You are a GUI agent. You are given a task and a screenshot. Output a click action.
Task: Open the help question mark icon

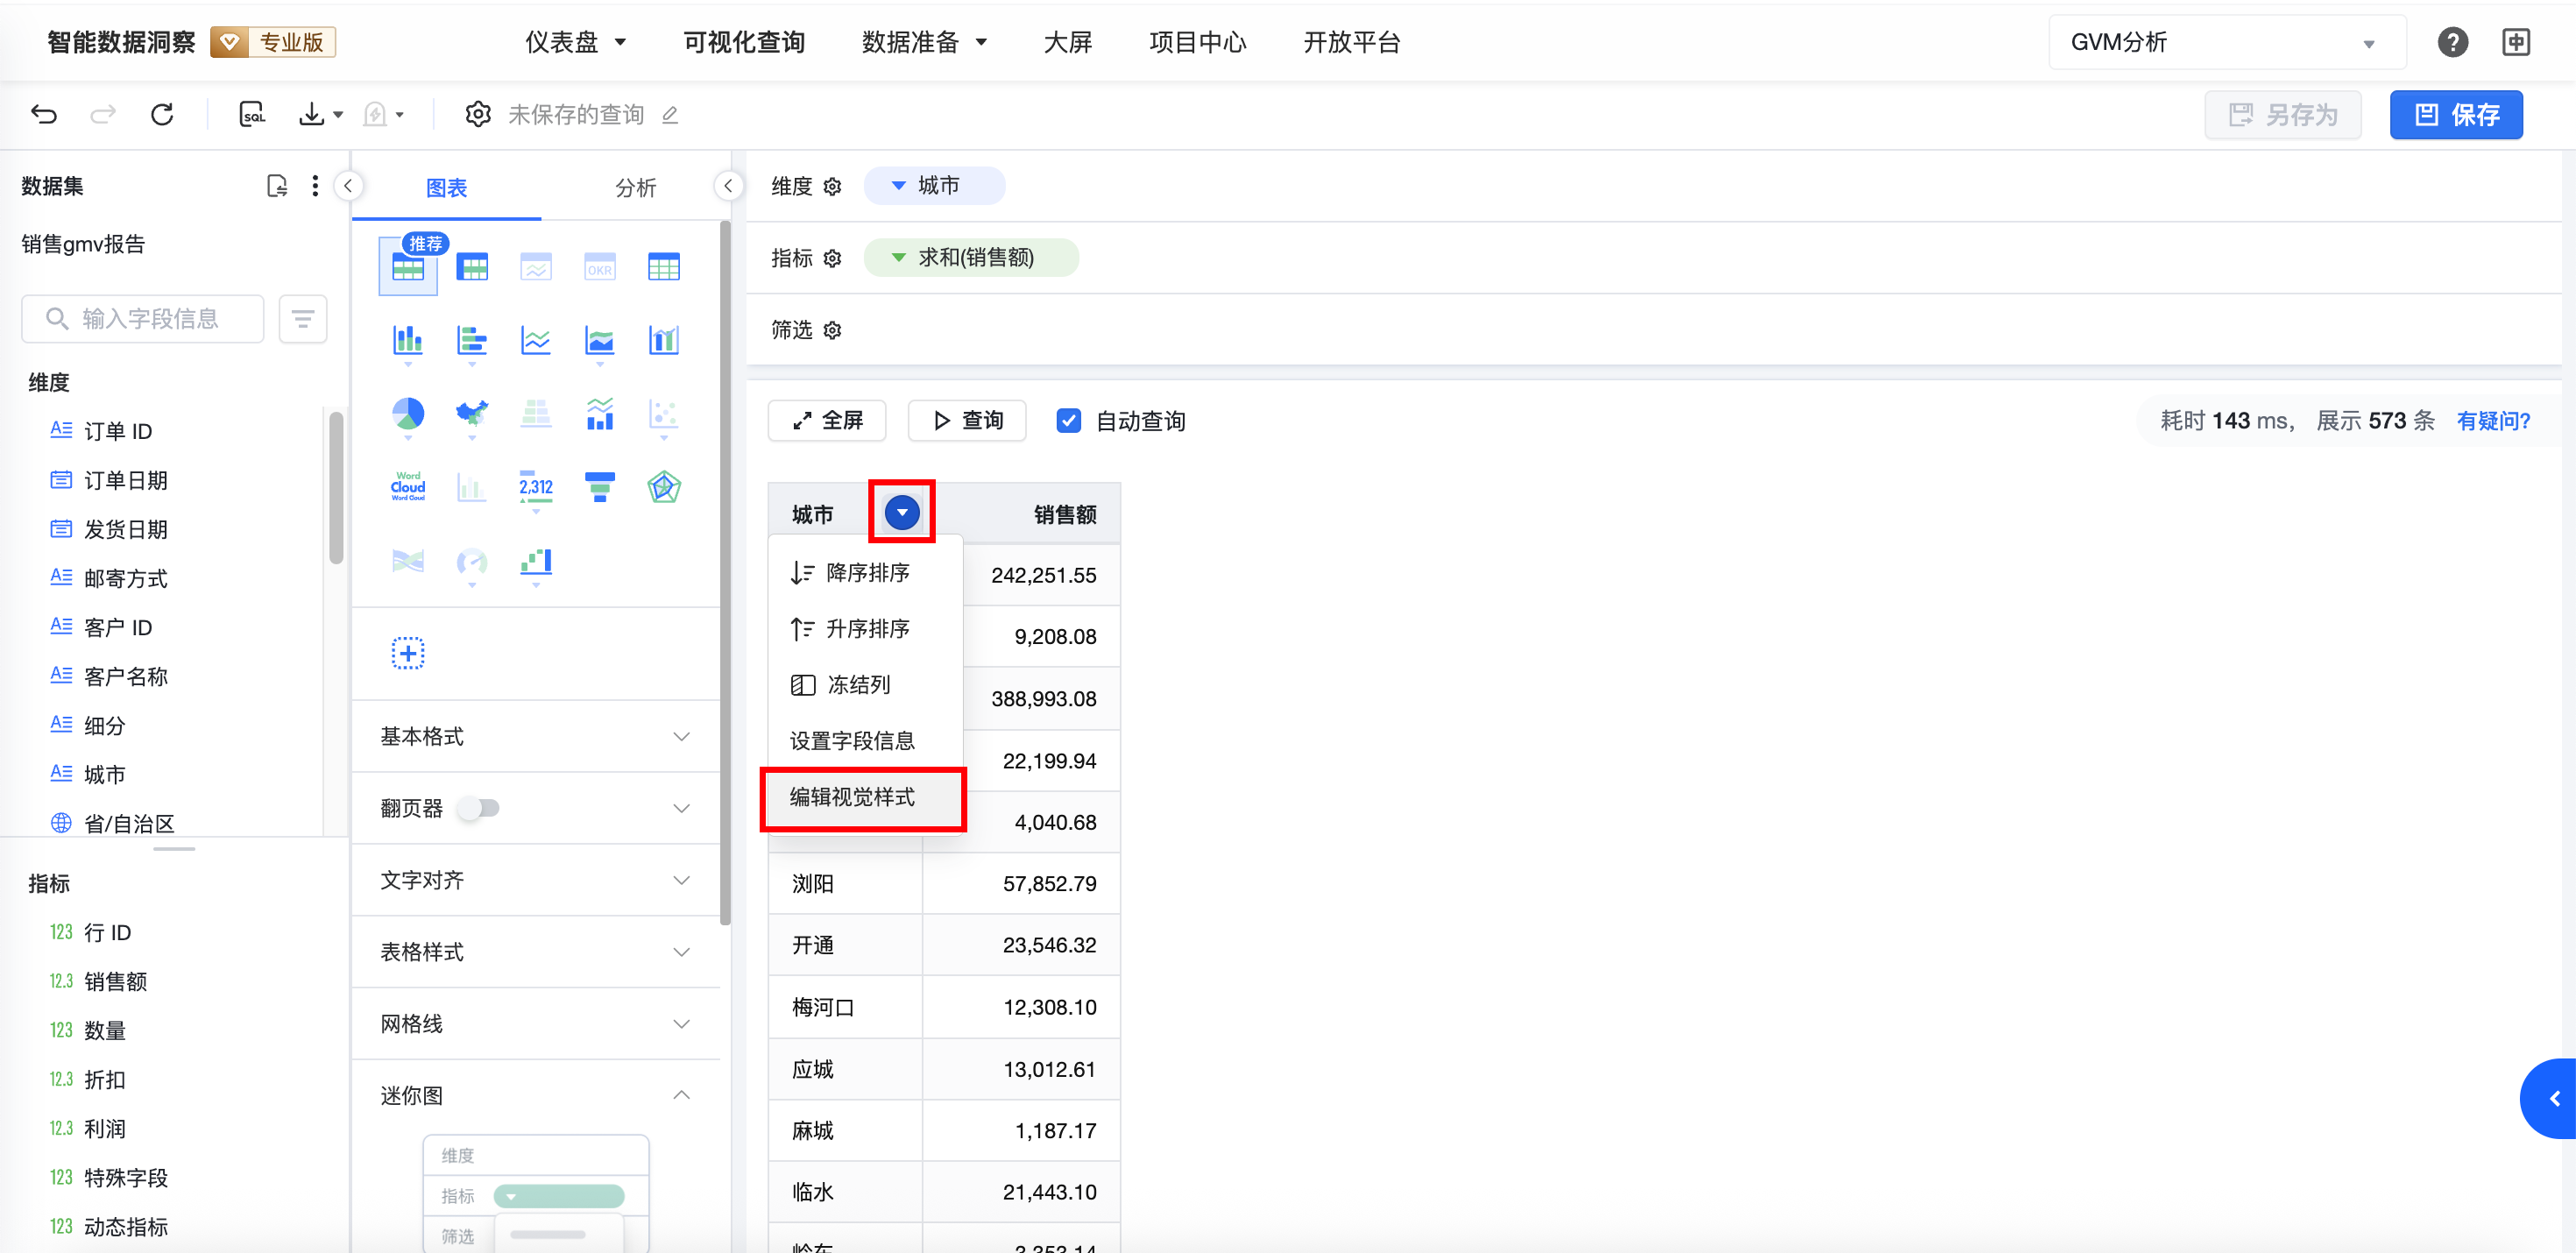coord(2452,42)
